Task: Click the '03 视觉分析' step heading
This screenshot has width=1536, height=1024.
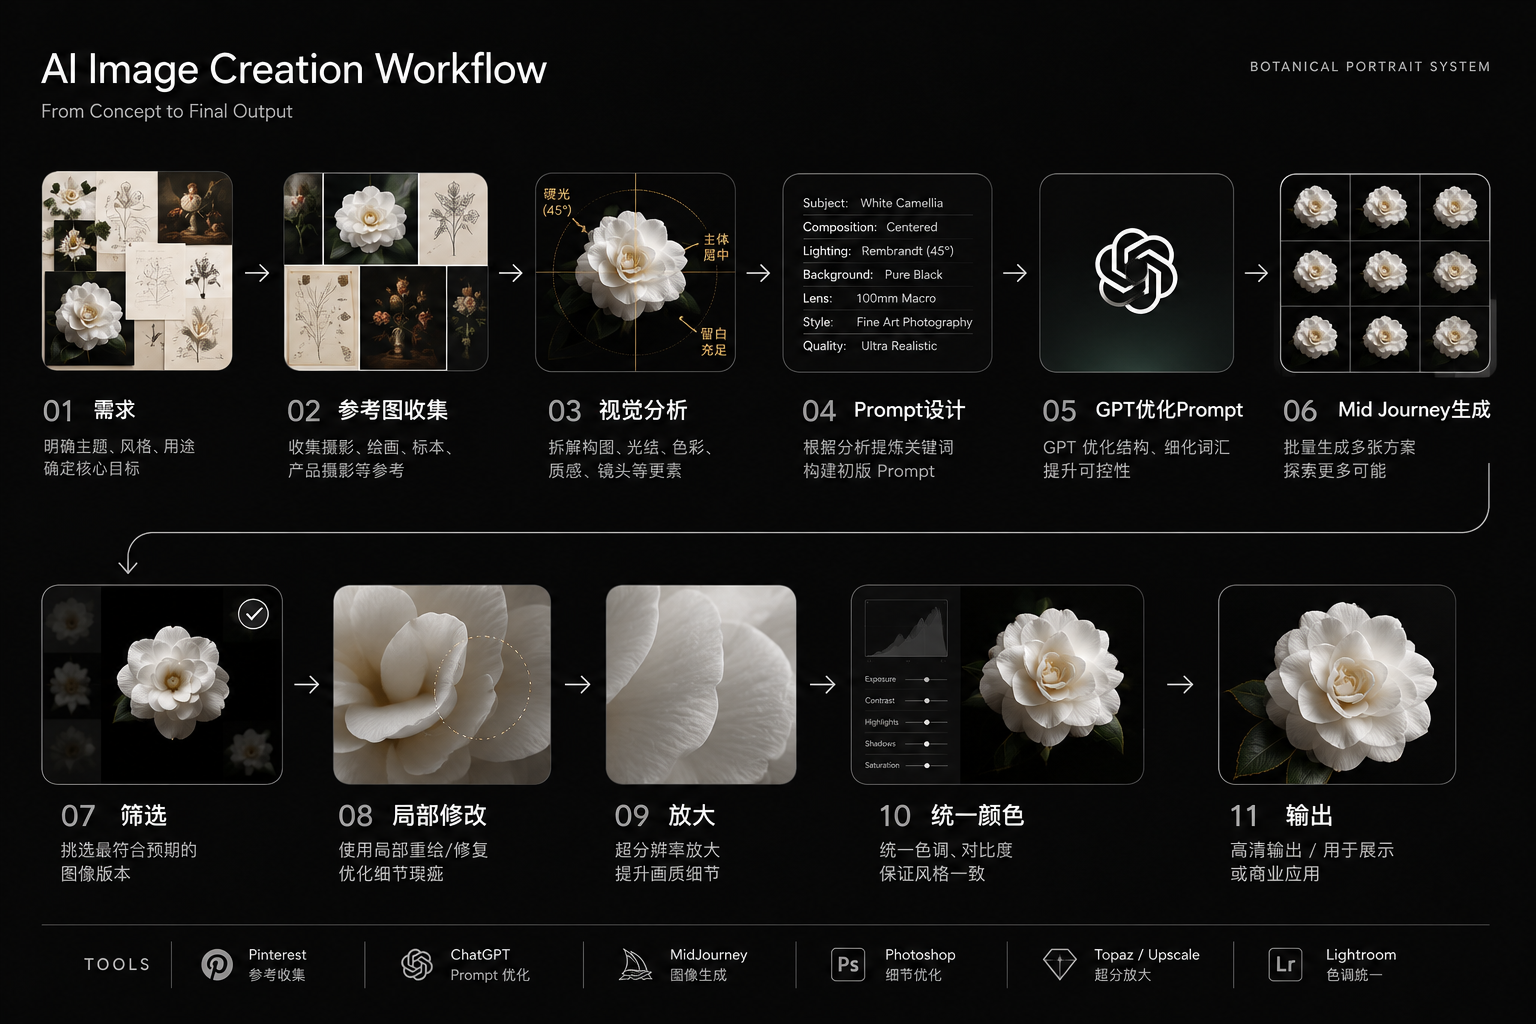Action: click(618, 410)
